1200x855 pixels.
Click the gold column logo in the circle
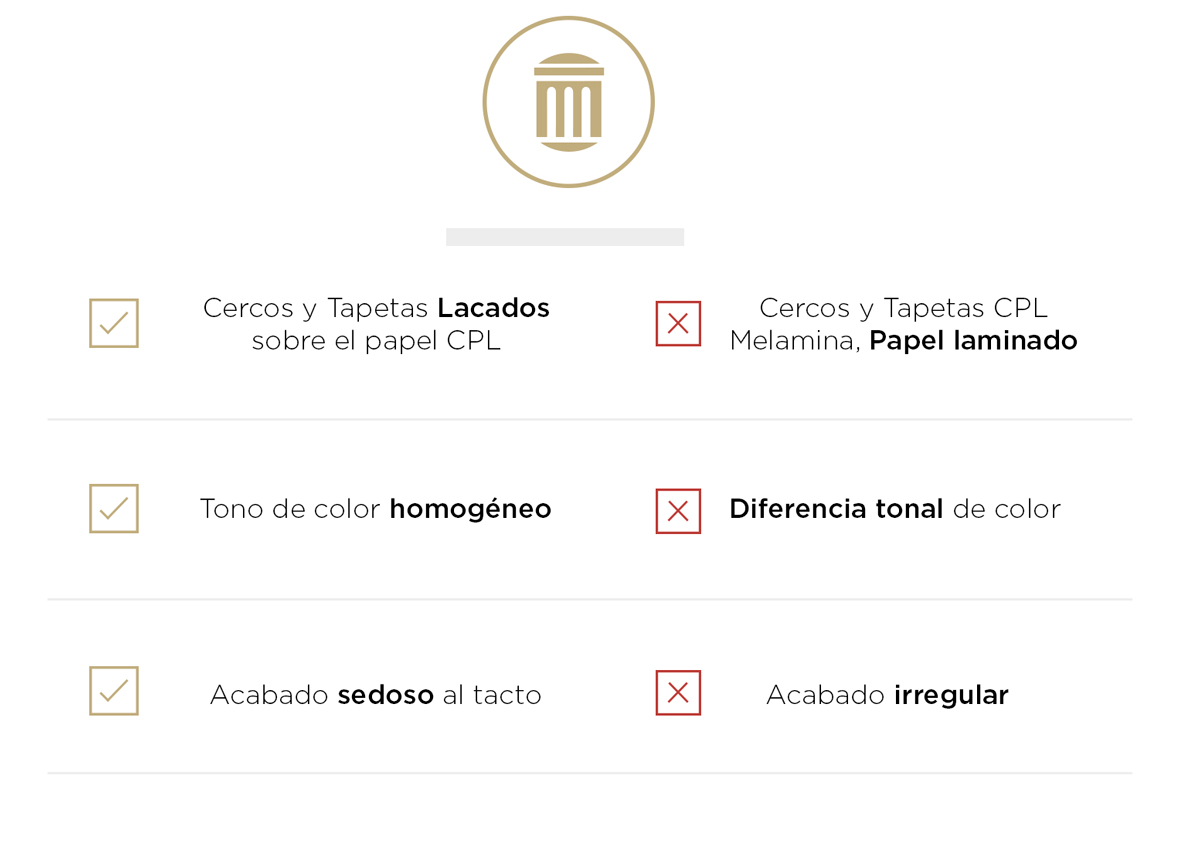(x=568, y=102)
